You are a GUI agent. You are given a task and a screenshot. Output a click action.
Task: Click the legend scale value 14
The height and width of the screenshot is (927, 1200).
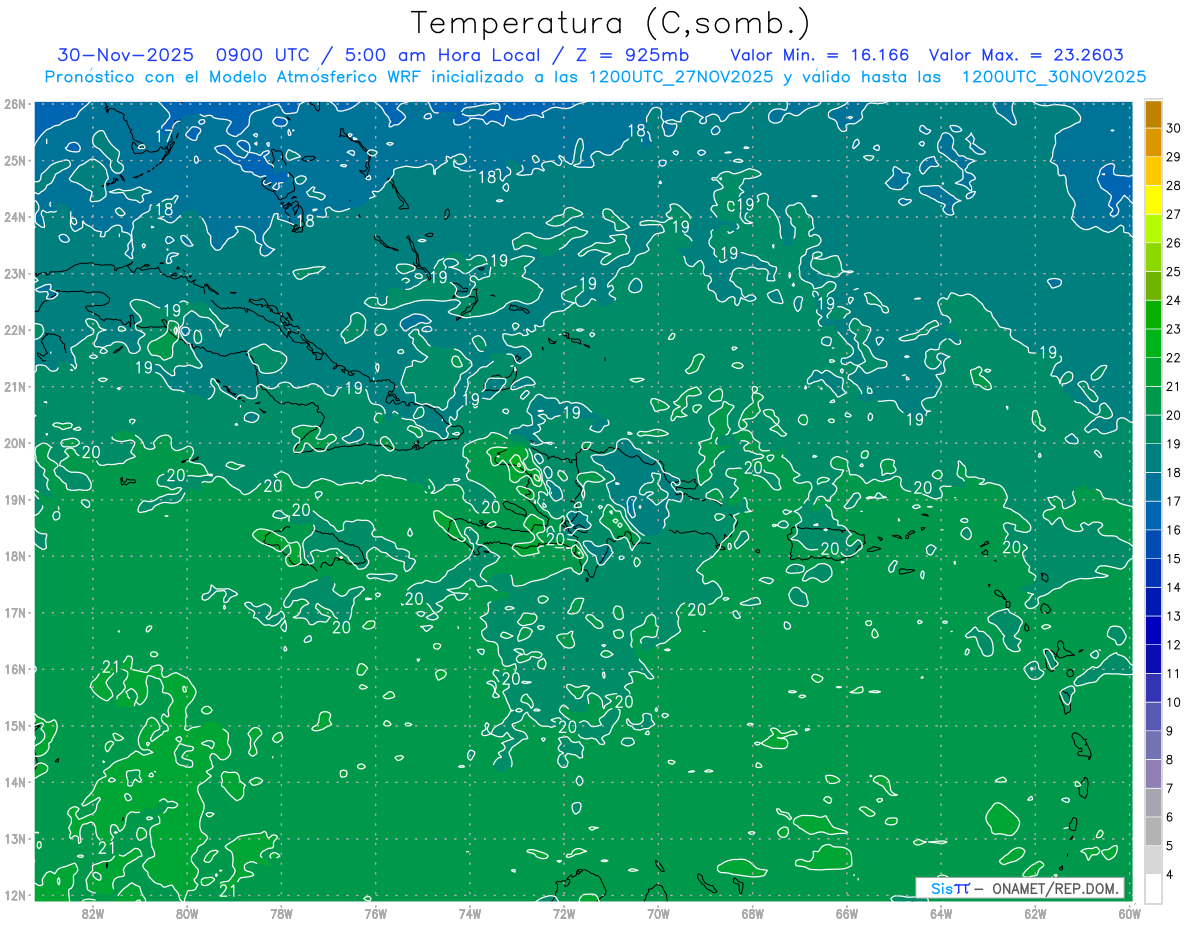tap(1173, 587)
